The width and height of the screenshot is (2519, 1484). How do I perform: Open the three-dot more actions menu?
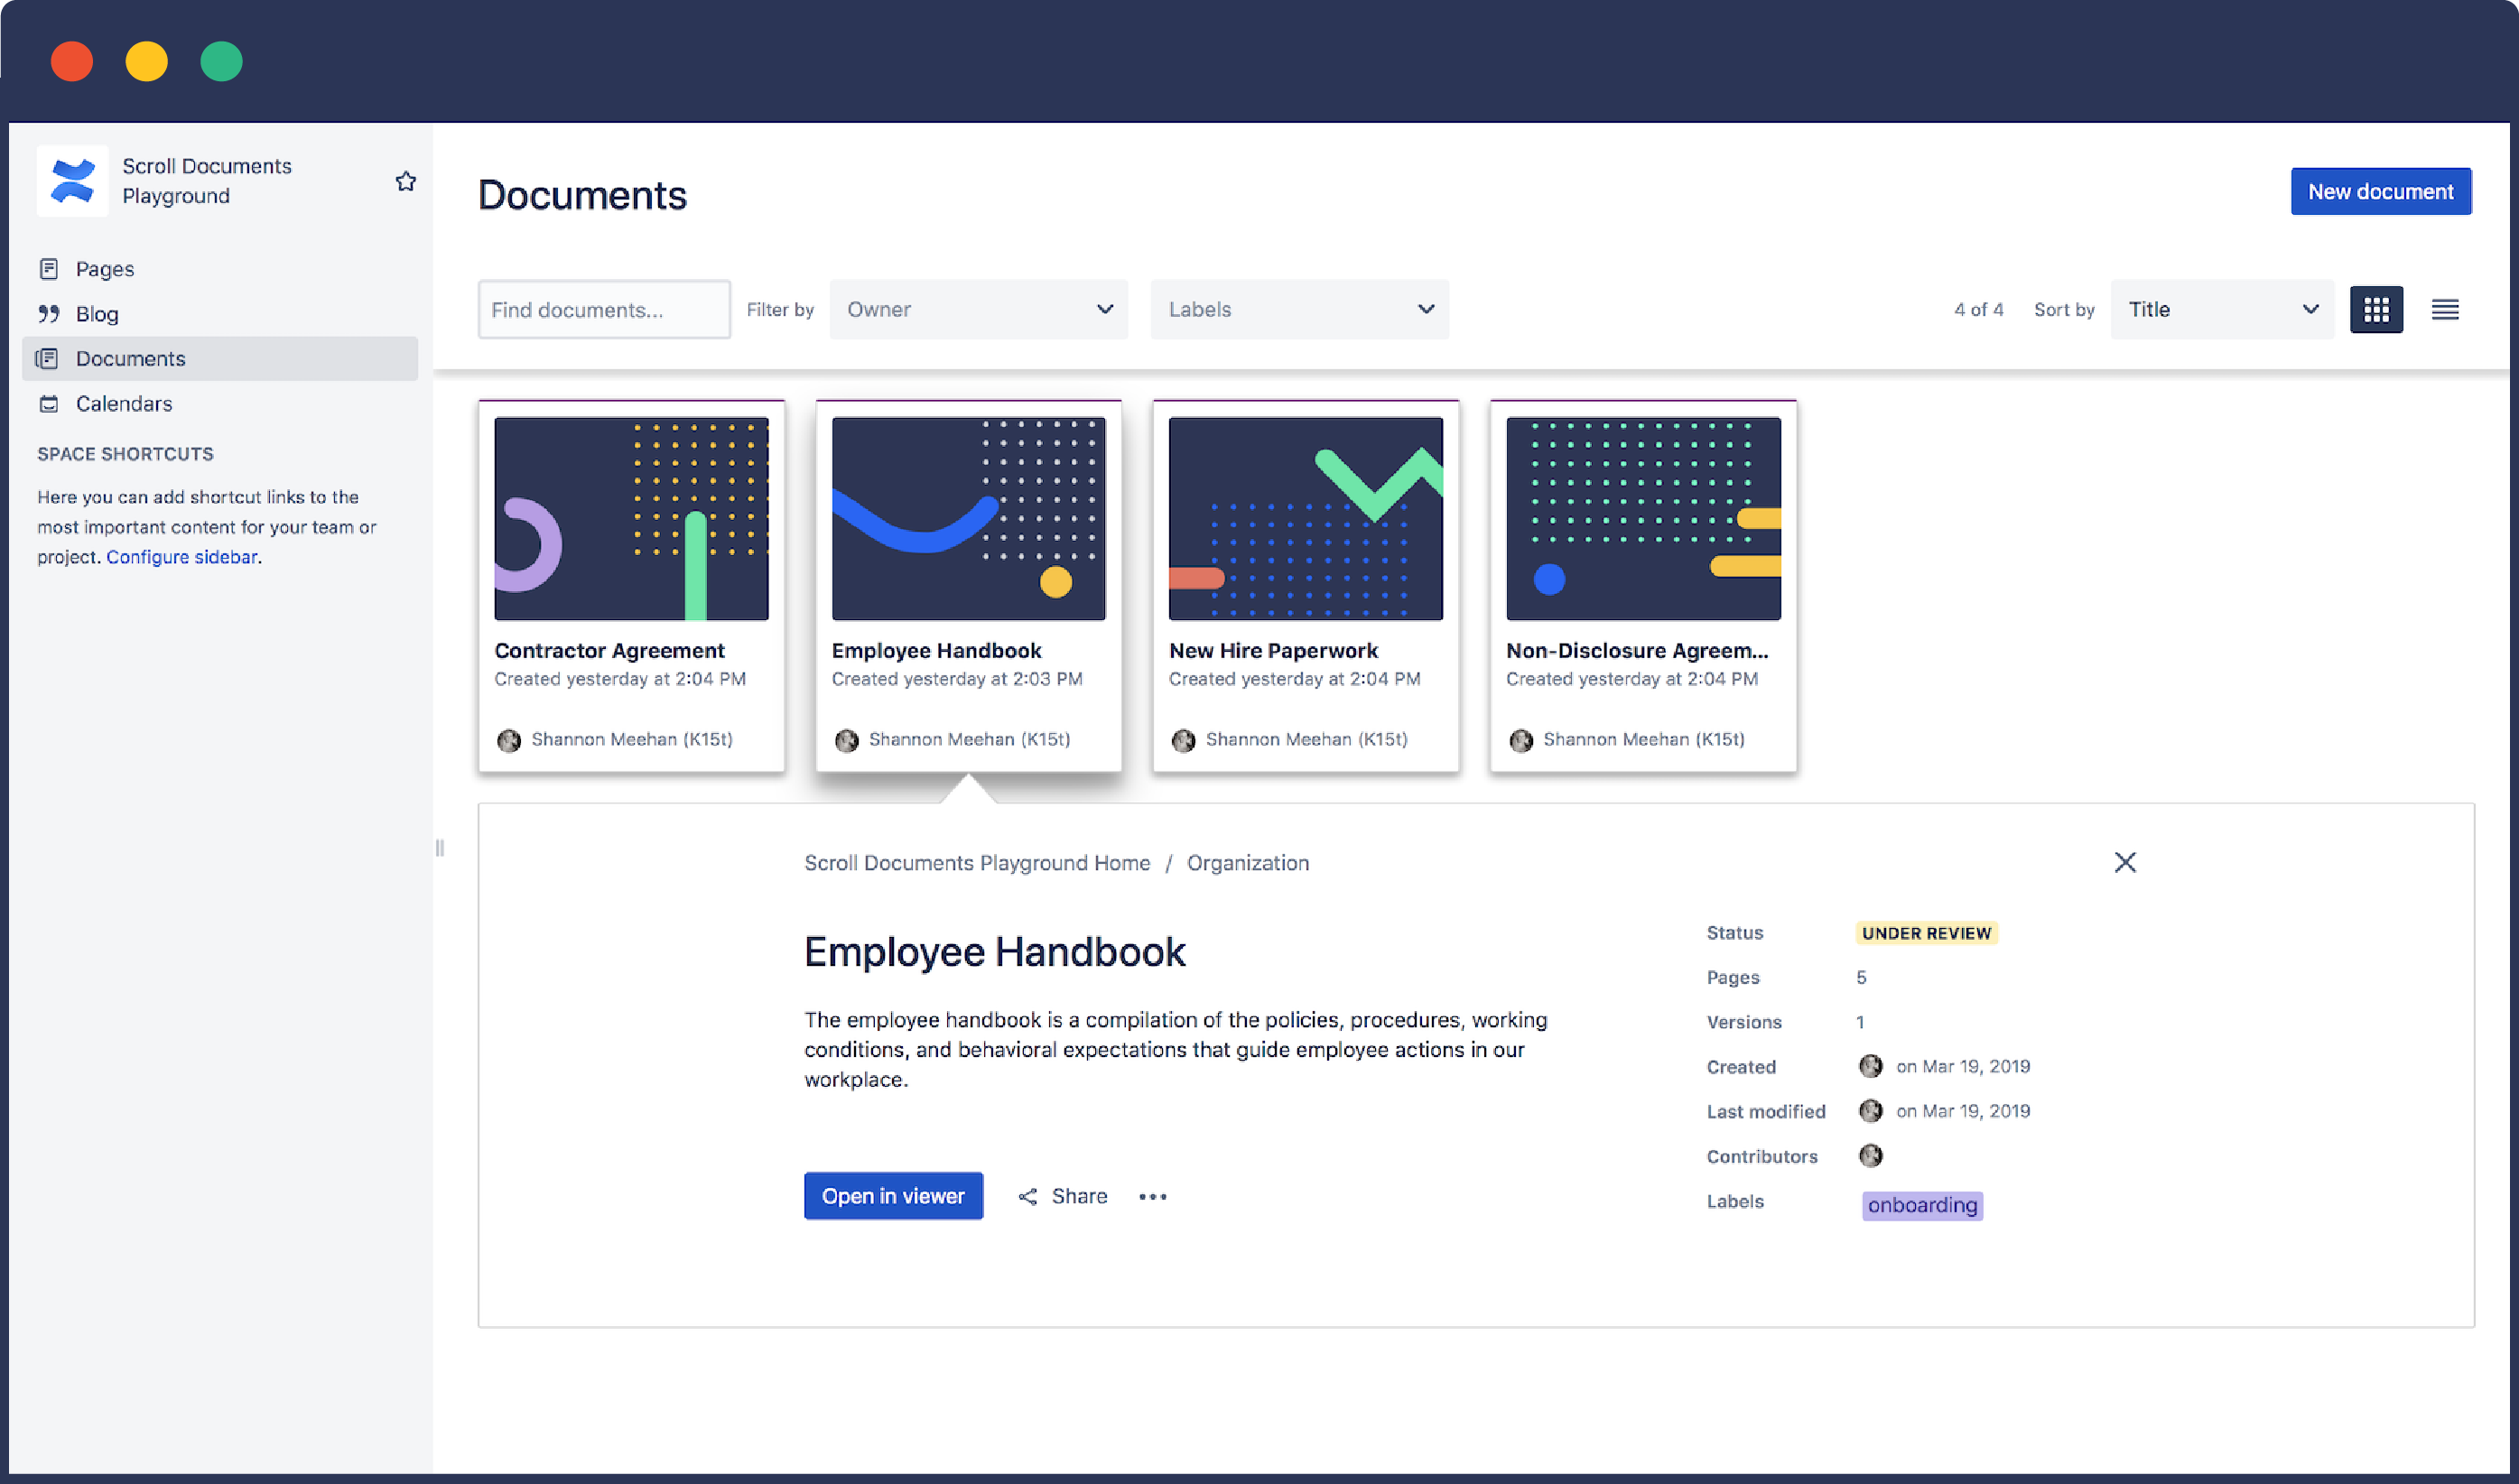1153,1196
